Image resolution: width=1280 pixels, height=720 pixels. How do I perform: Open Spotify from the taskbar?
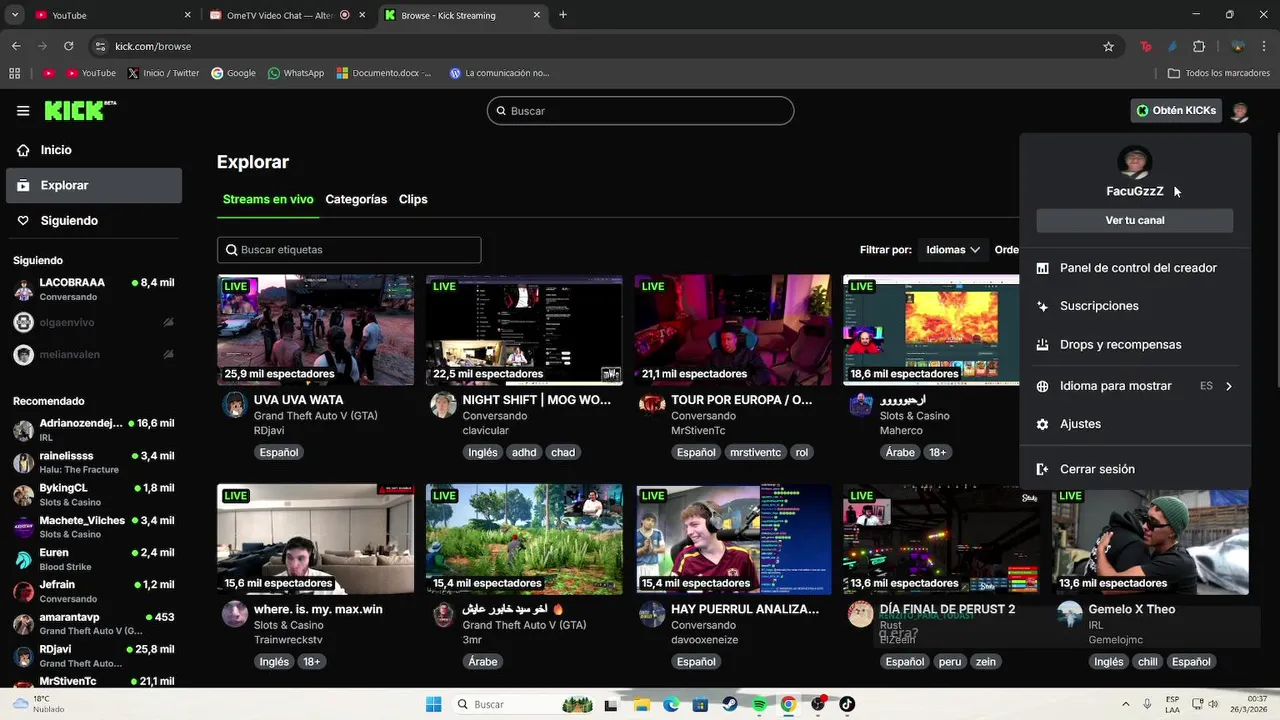[x=759, y=704]
